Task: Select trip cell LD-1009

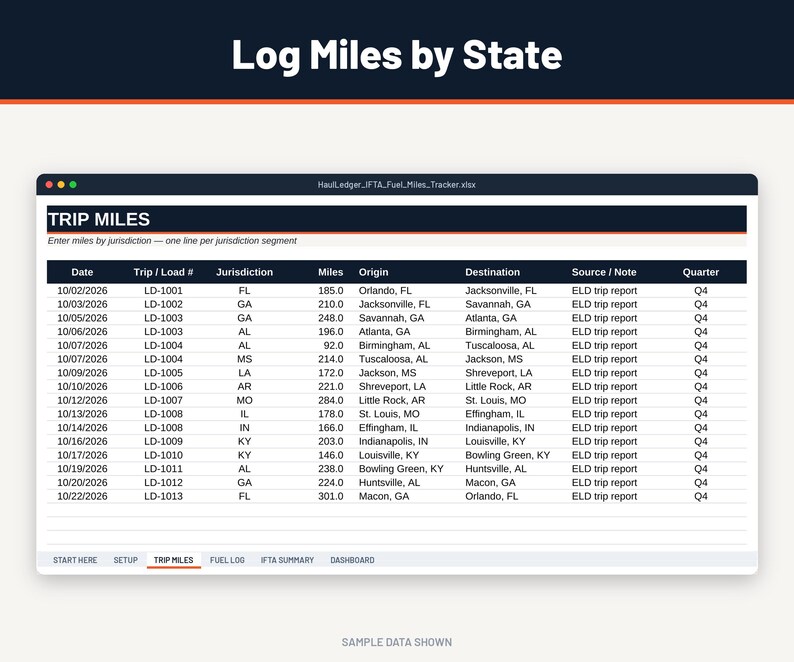Action: point(163,441)
